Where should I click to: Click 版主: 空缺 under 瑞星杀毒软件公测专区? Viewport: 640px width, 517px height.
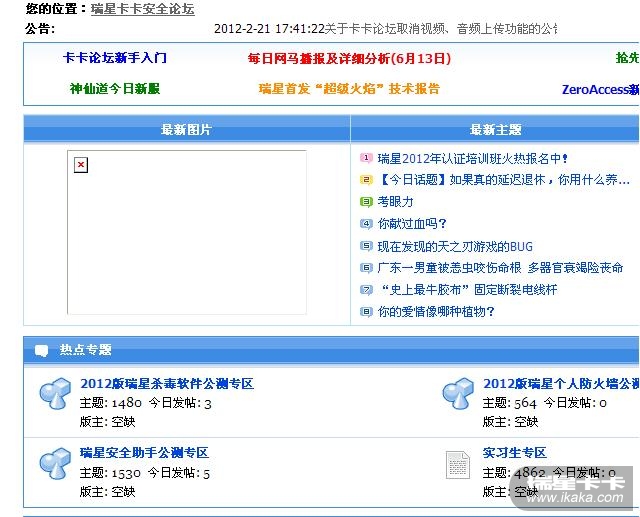click(107, 422)
